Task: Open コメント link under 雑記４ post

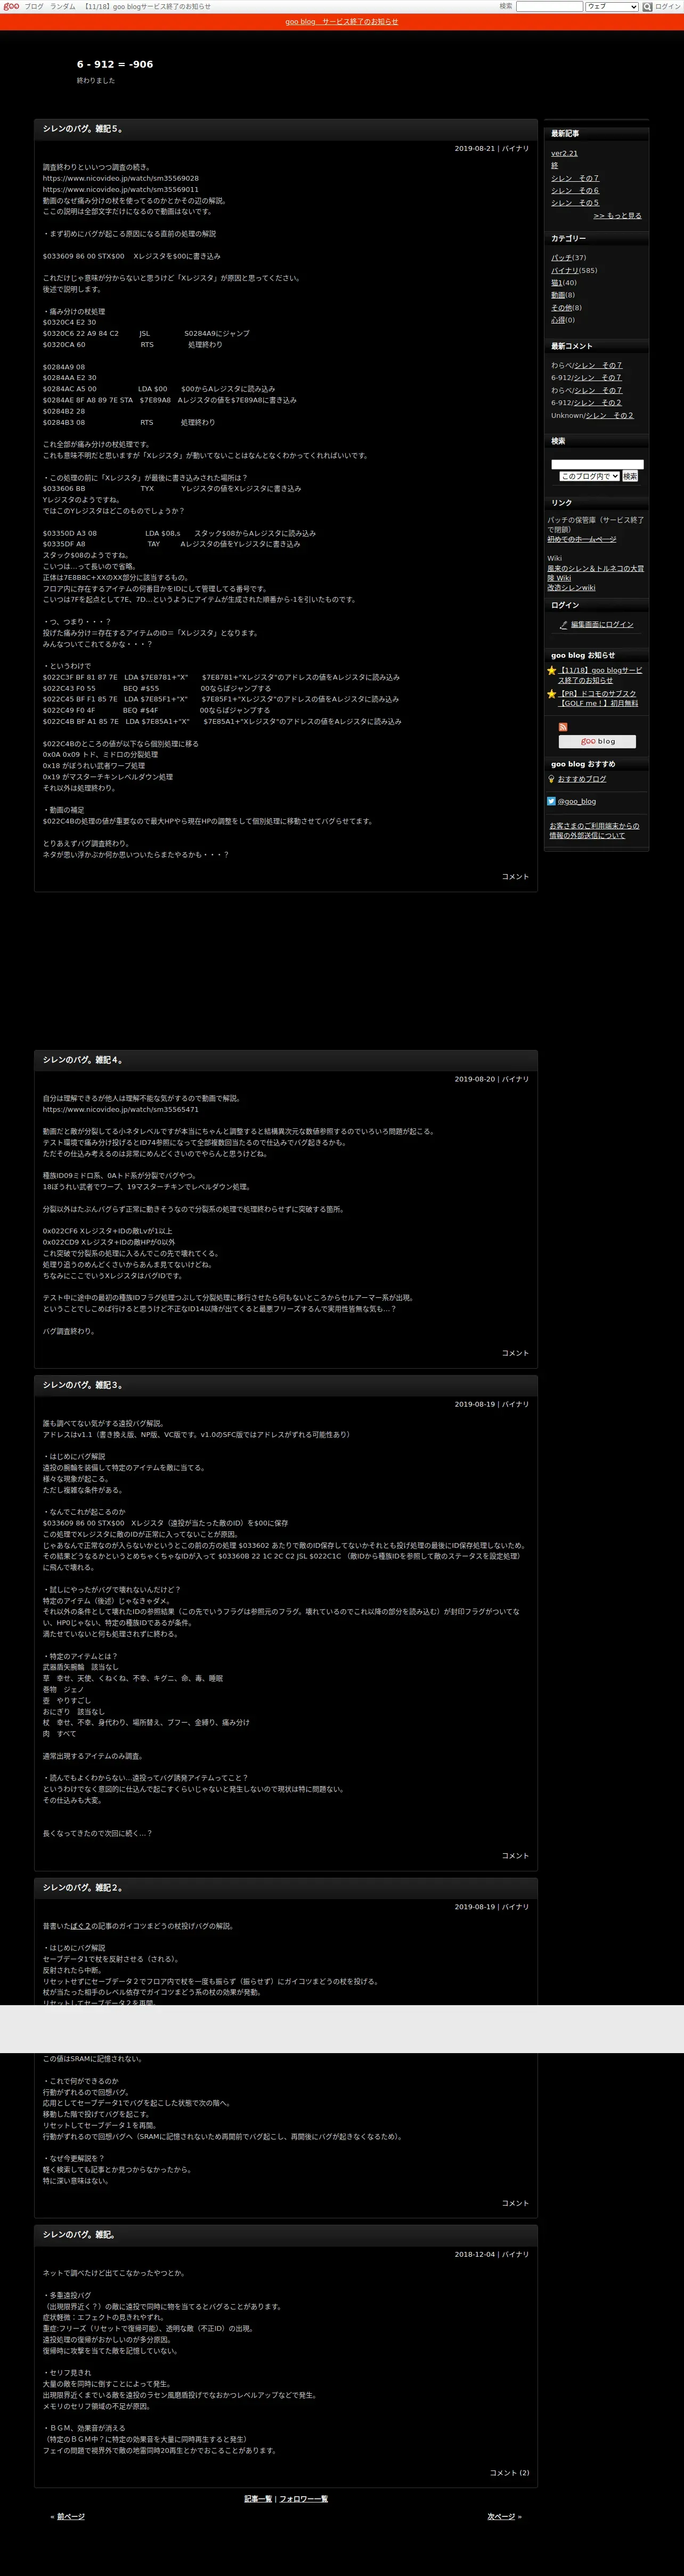Action: tap(515, 1353)
